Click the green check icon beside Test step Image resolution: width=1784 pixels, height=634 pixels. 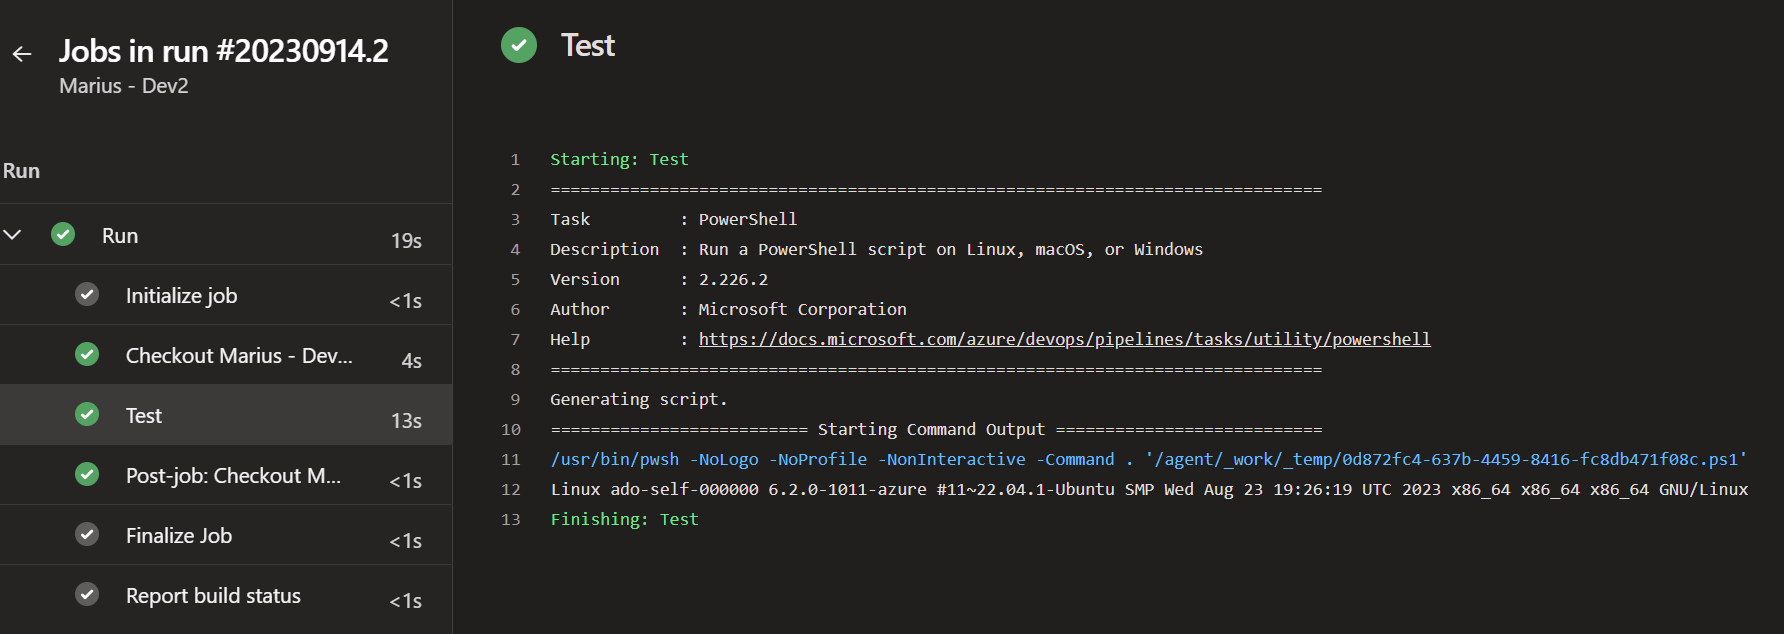[87, 415]
